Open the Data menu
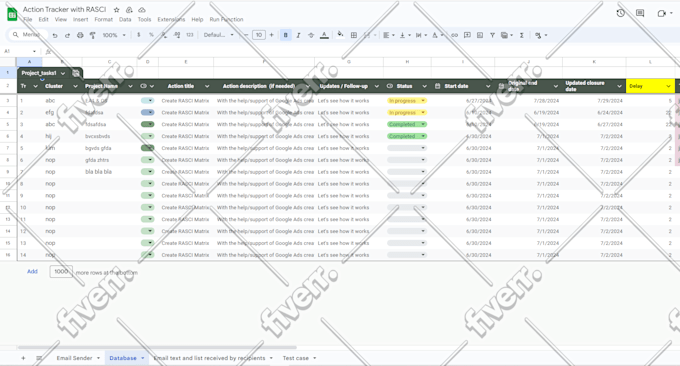Viewport: 680px width, 366px height. (x=125, y=20)
